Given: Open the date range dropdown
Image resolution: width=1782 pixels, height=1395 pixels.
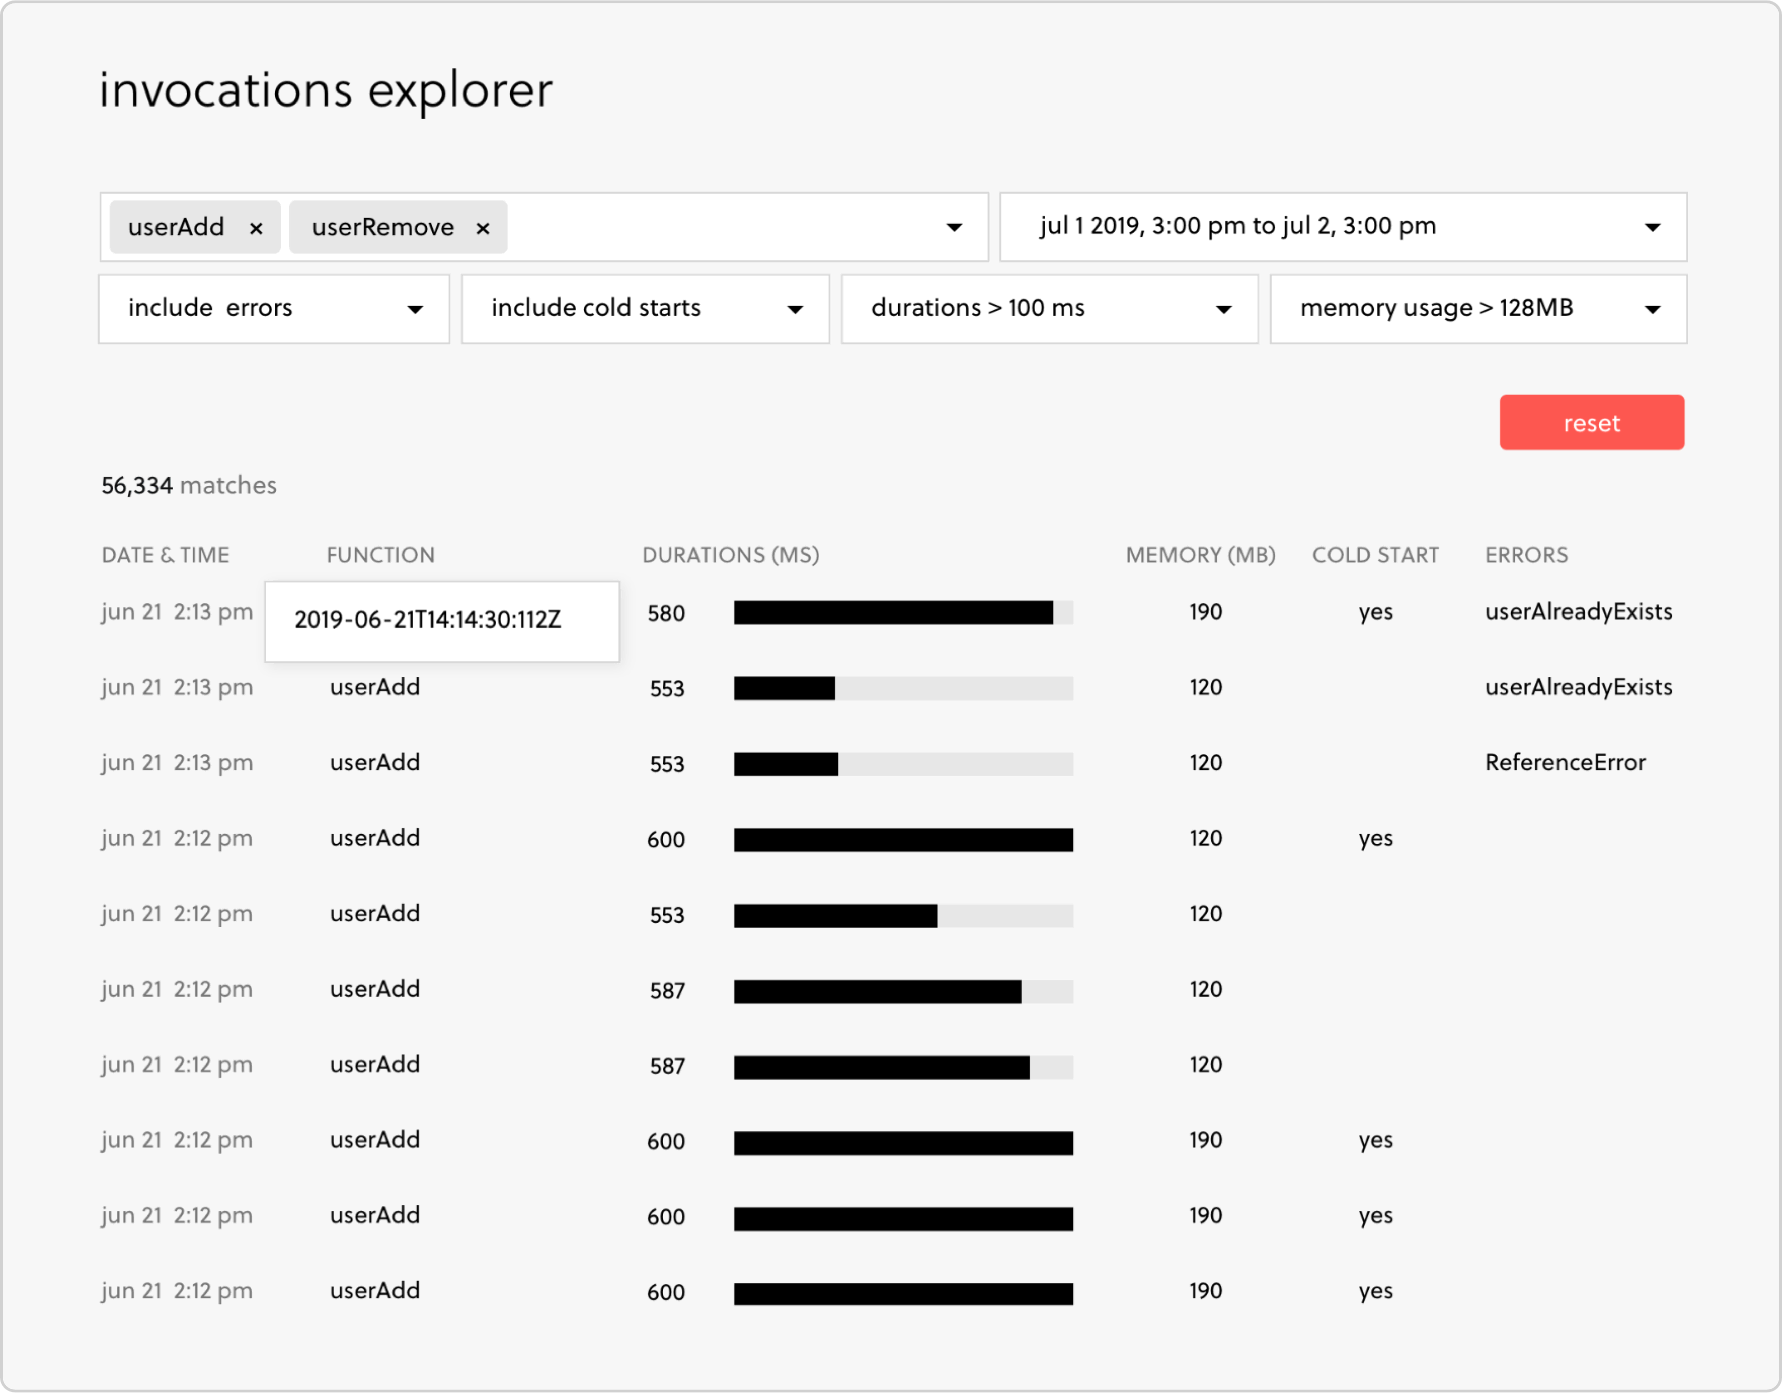Looking at the screenshot, I should (1343, 227).
